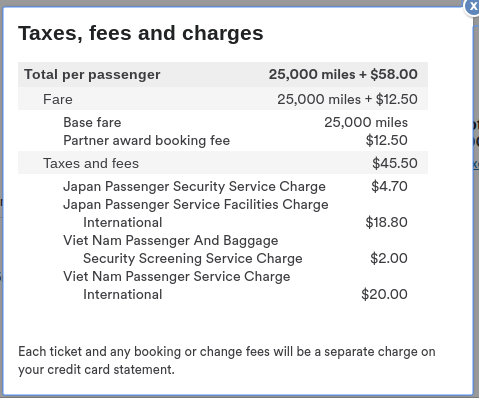Click the 25,000 miles + $12.50 fare amount
Image resolution: width=479 pixels, height=398 pixels.
tap(347, 99)
